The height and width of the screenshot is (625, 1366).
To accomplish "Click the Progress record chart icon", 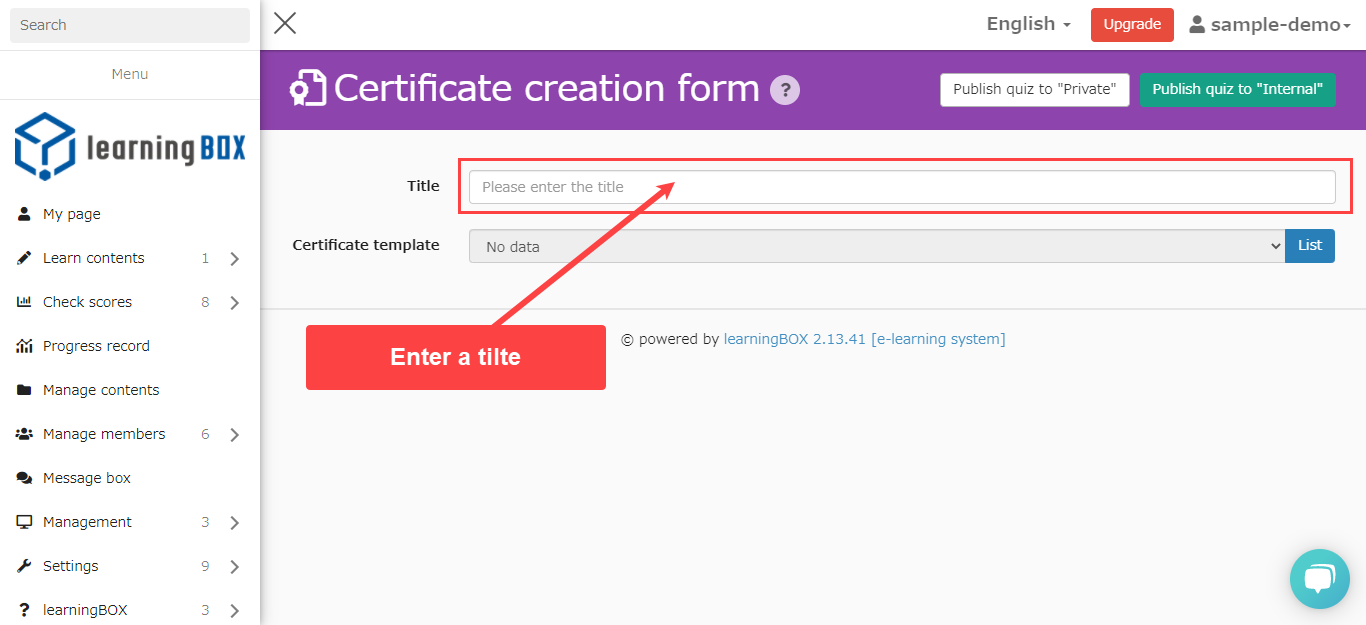I will tap(24, 346).
